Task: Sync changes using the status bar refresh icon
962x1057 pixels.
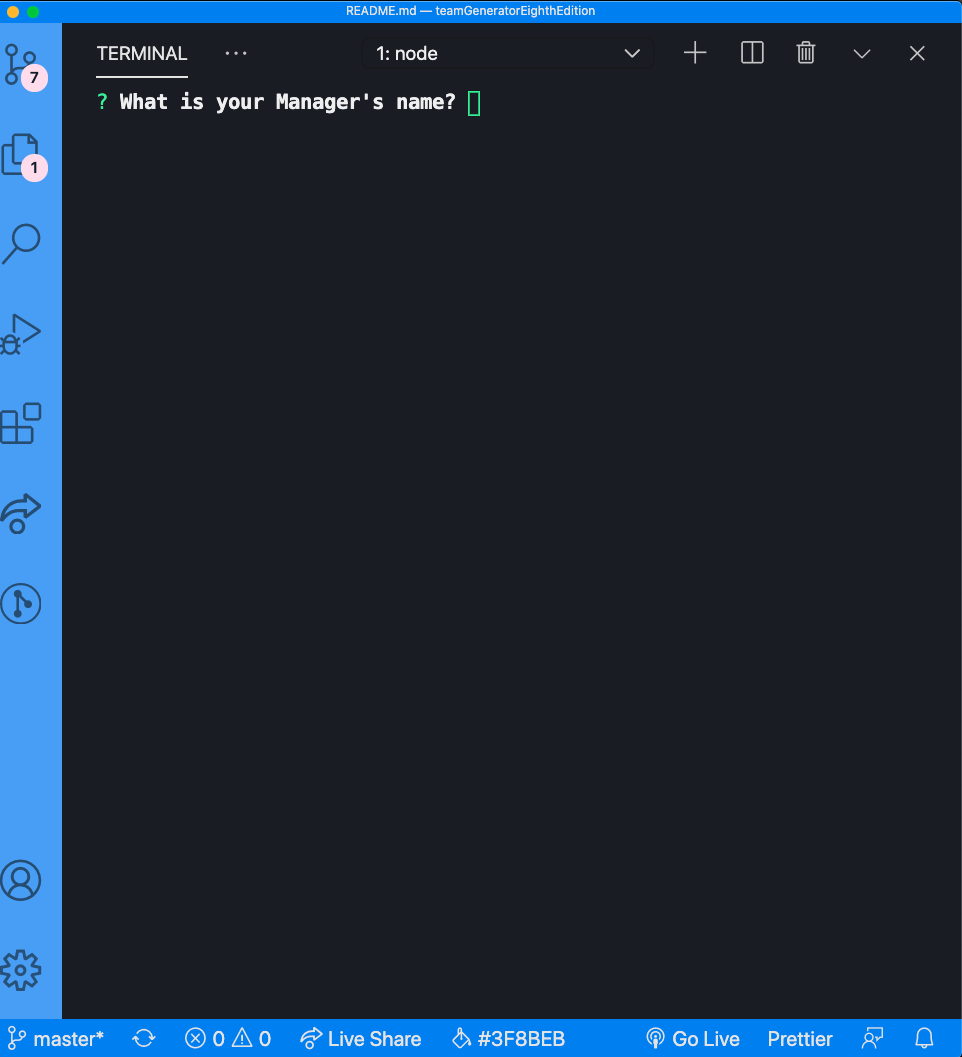Action: (143, 1038)
